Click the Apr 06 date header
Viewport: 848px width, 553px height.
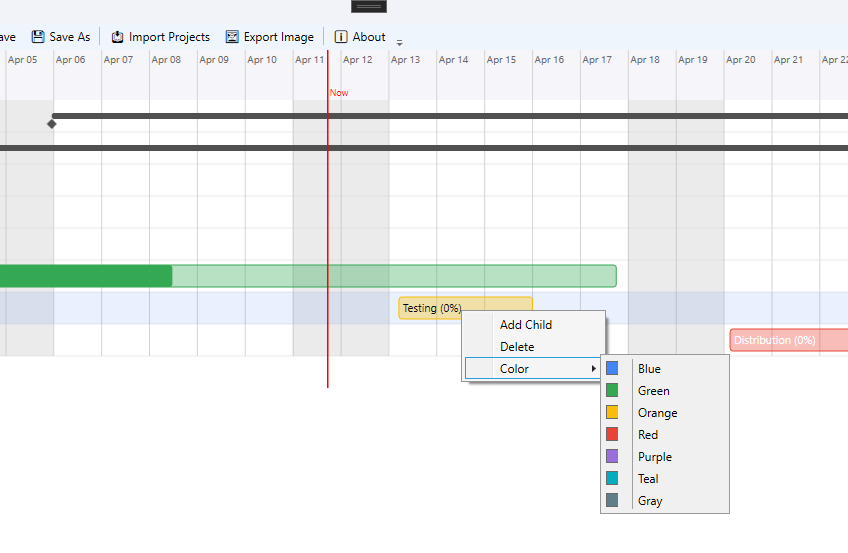point(70,59)
